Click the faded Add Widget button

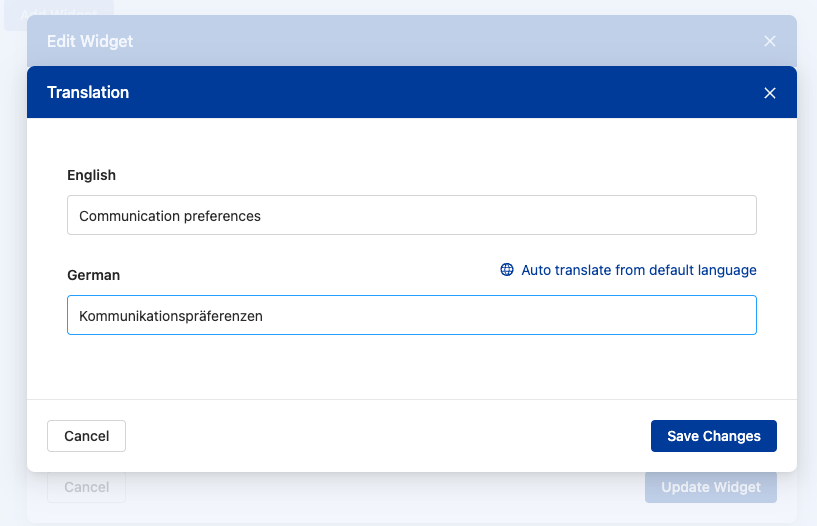click(x=57, y=14)
